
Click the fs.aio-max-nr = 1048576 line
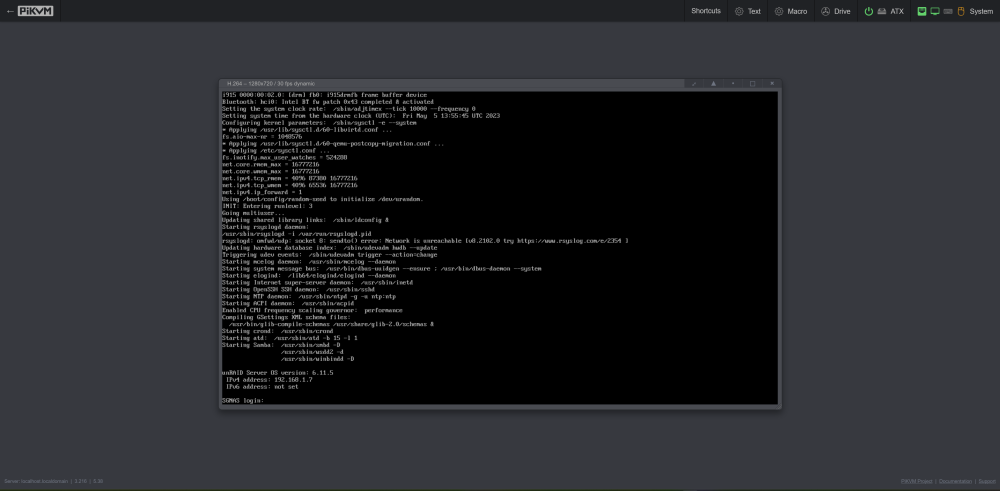261,136
